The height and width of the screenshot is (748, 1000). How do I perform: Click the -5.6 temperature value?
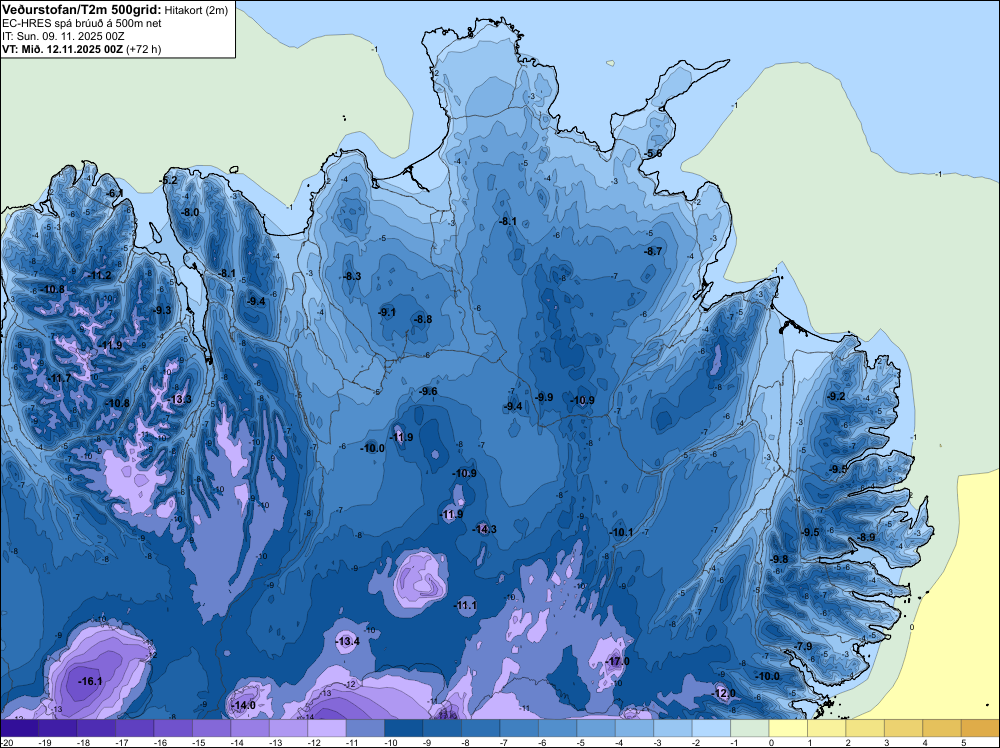(652, 154)
